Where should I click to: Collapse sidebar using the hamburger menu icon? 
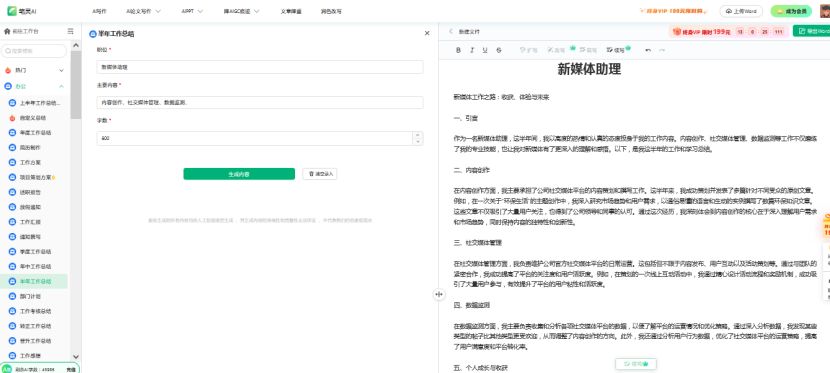click(x=70, y=31)
